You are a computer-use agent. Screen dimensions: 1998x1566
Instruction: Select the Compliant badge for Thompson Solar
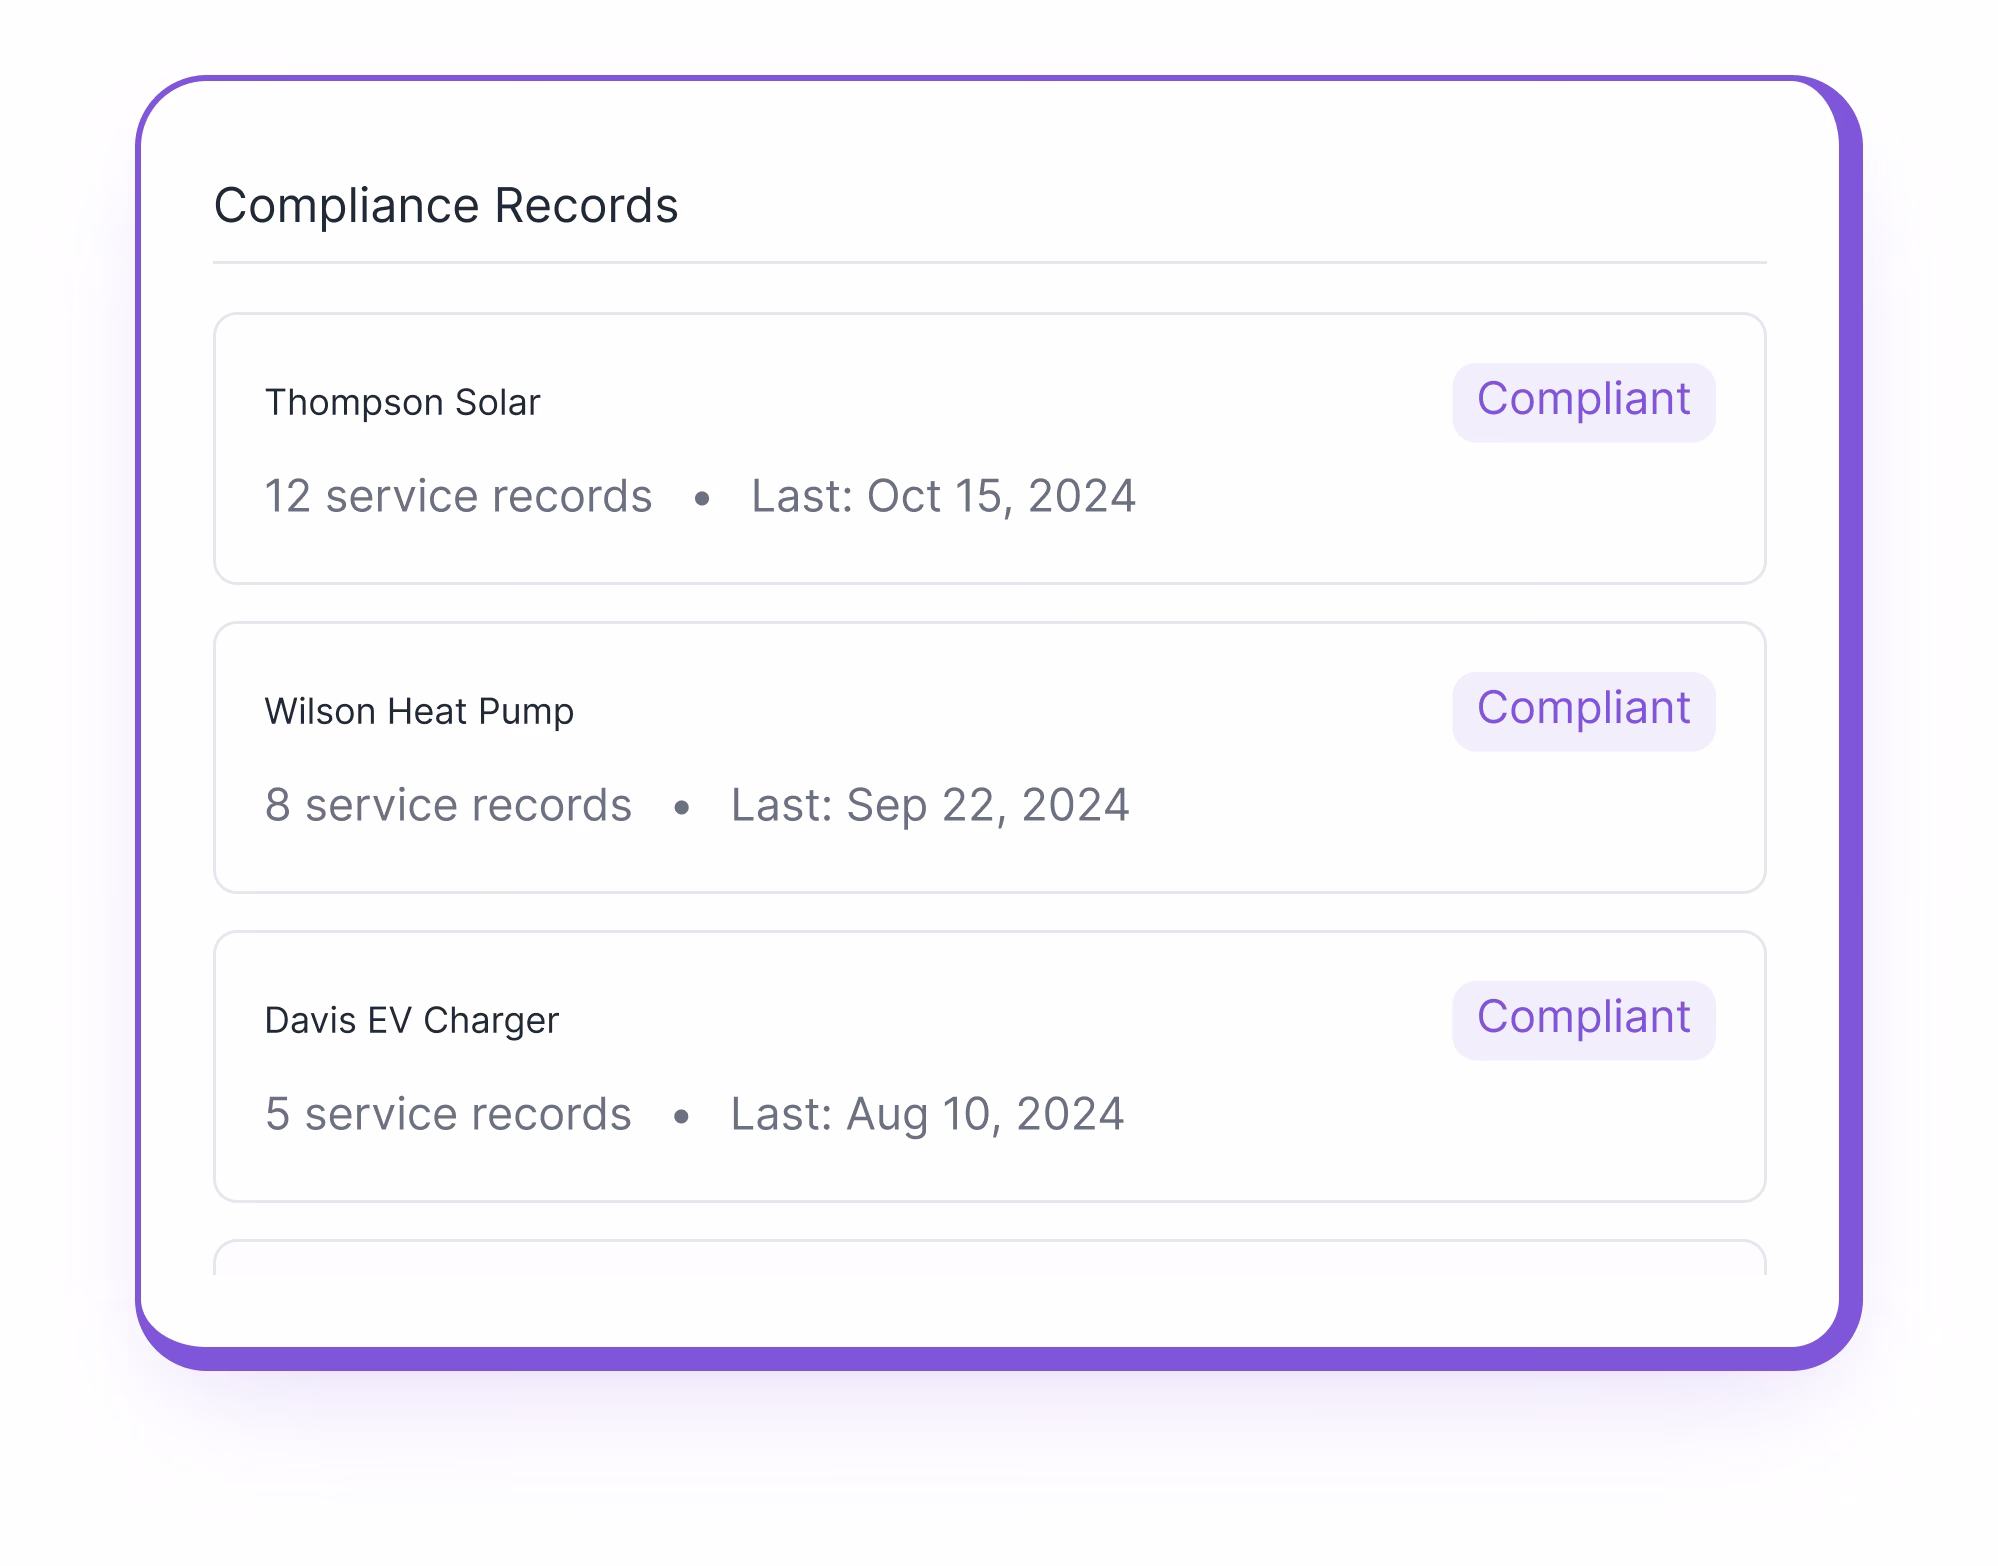coord(1583,401)
